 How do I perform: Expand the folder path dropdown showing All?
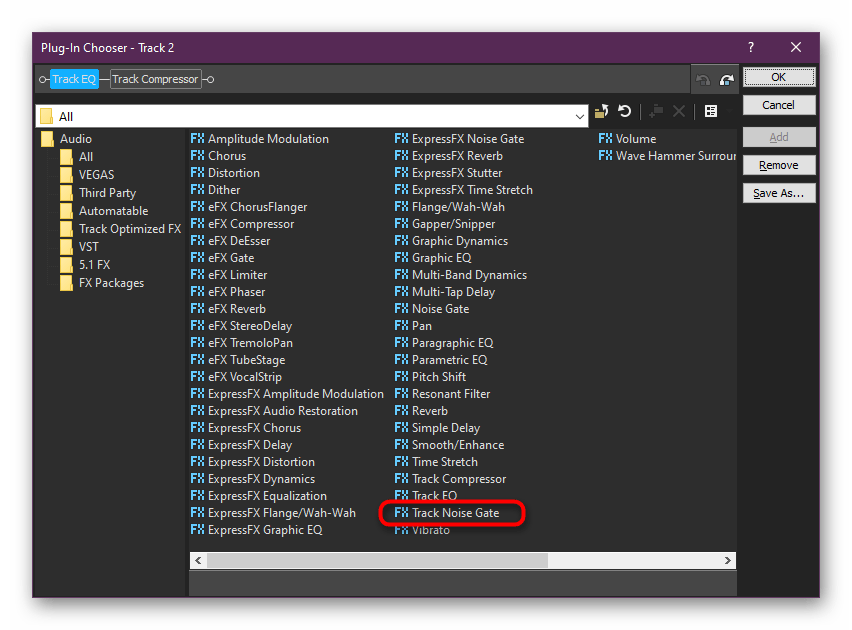(580, 116)
